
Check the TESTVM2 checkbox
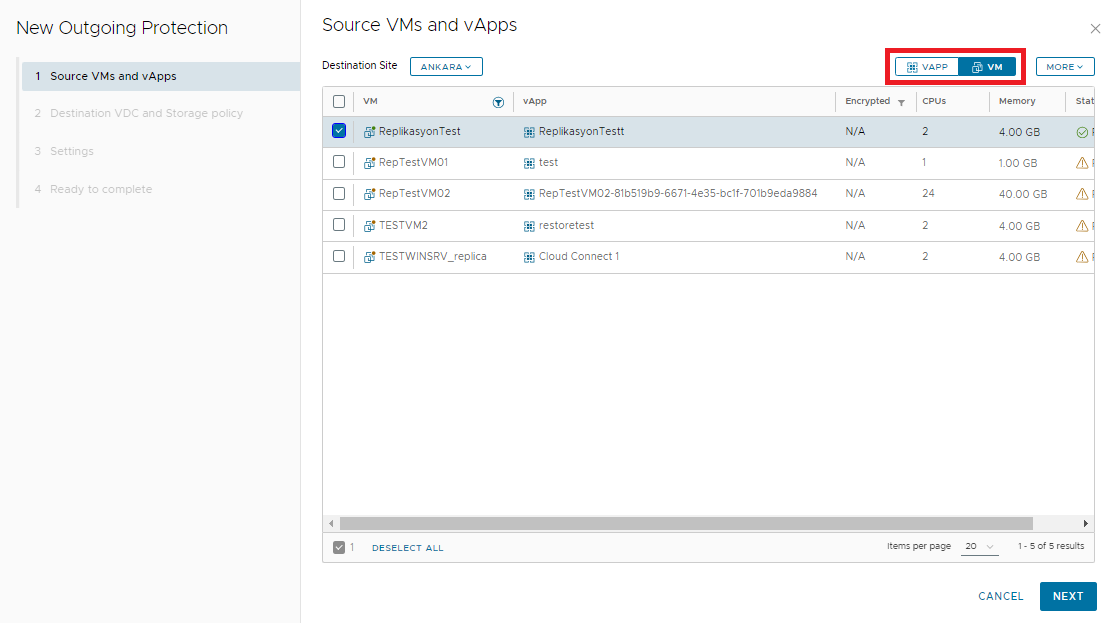pyautogui.click(x=339, y=225)
